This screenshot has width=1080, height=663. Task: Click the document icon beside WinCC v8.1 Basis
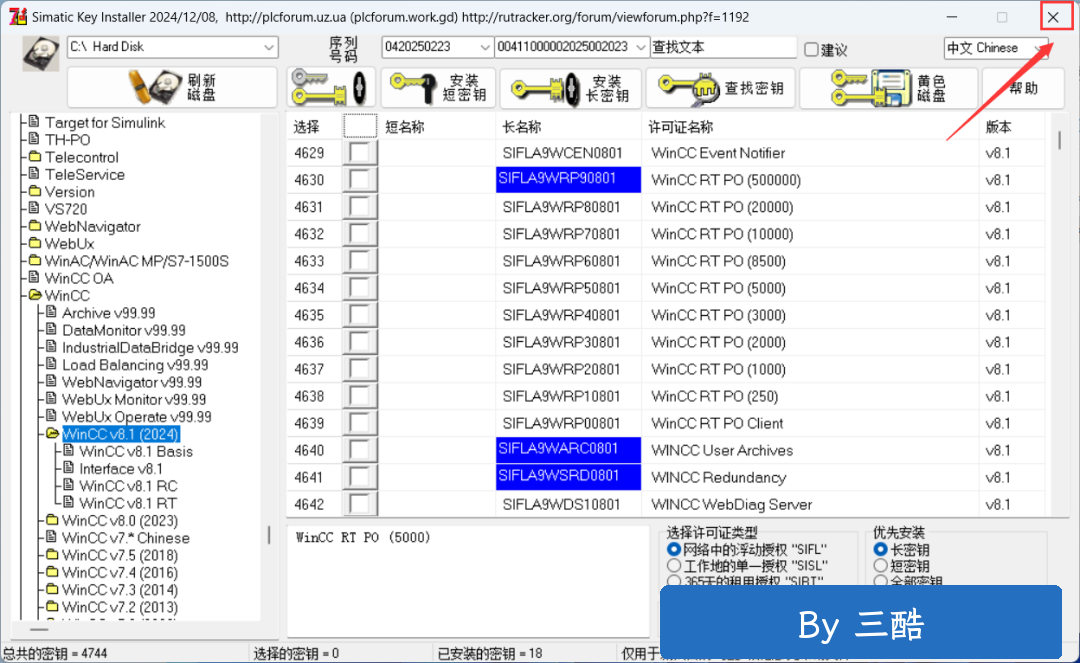click(68, 450)
